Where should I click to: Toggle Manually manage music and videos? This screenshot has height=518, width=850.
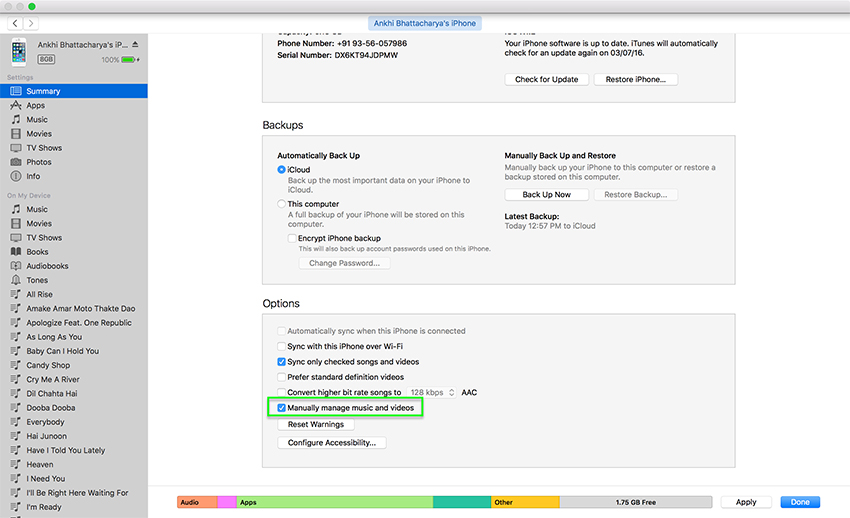(282, 408)
